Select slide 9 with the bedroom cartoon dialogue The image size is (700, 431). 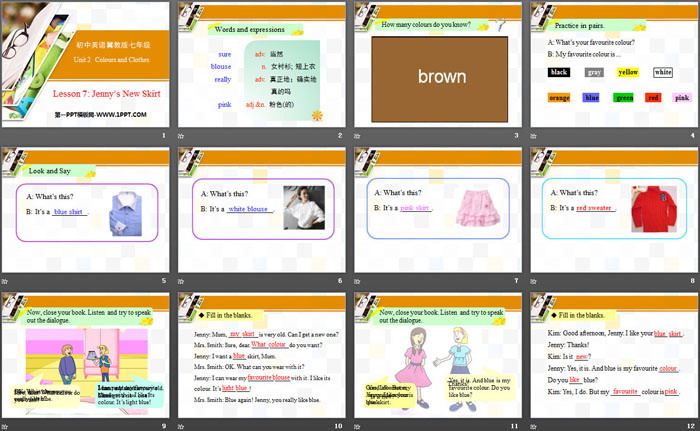(85, 356)
